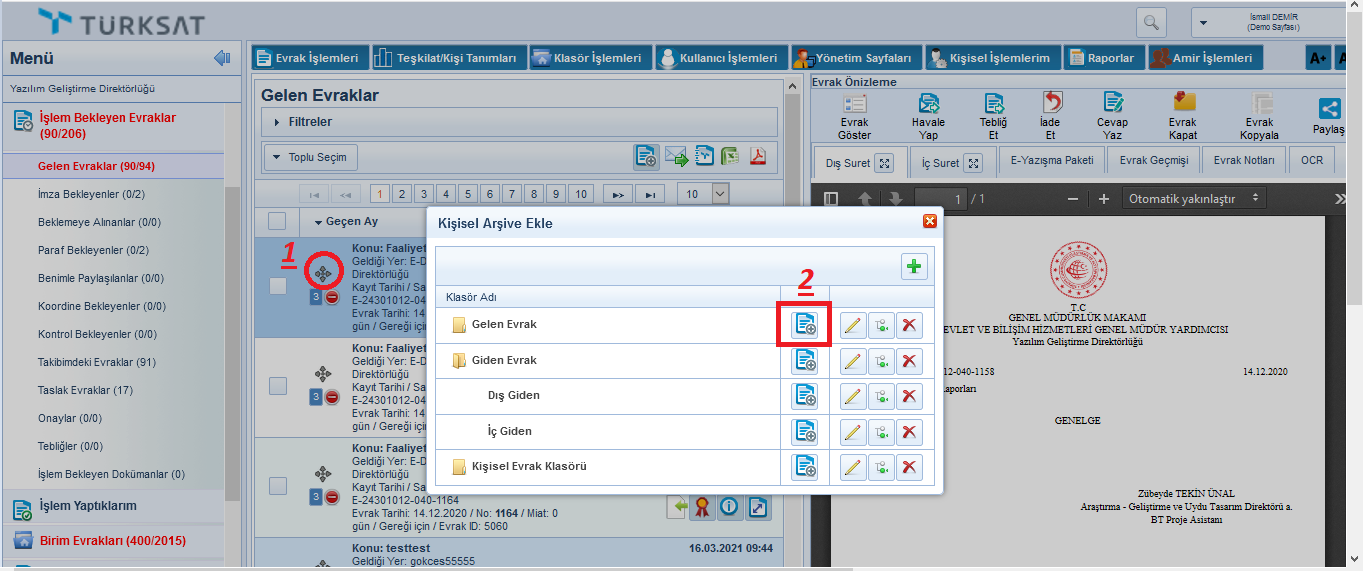Toggle the select-all checkbox in list header

(278, 221)
